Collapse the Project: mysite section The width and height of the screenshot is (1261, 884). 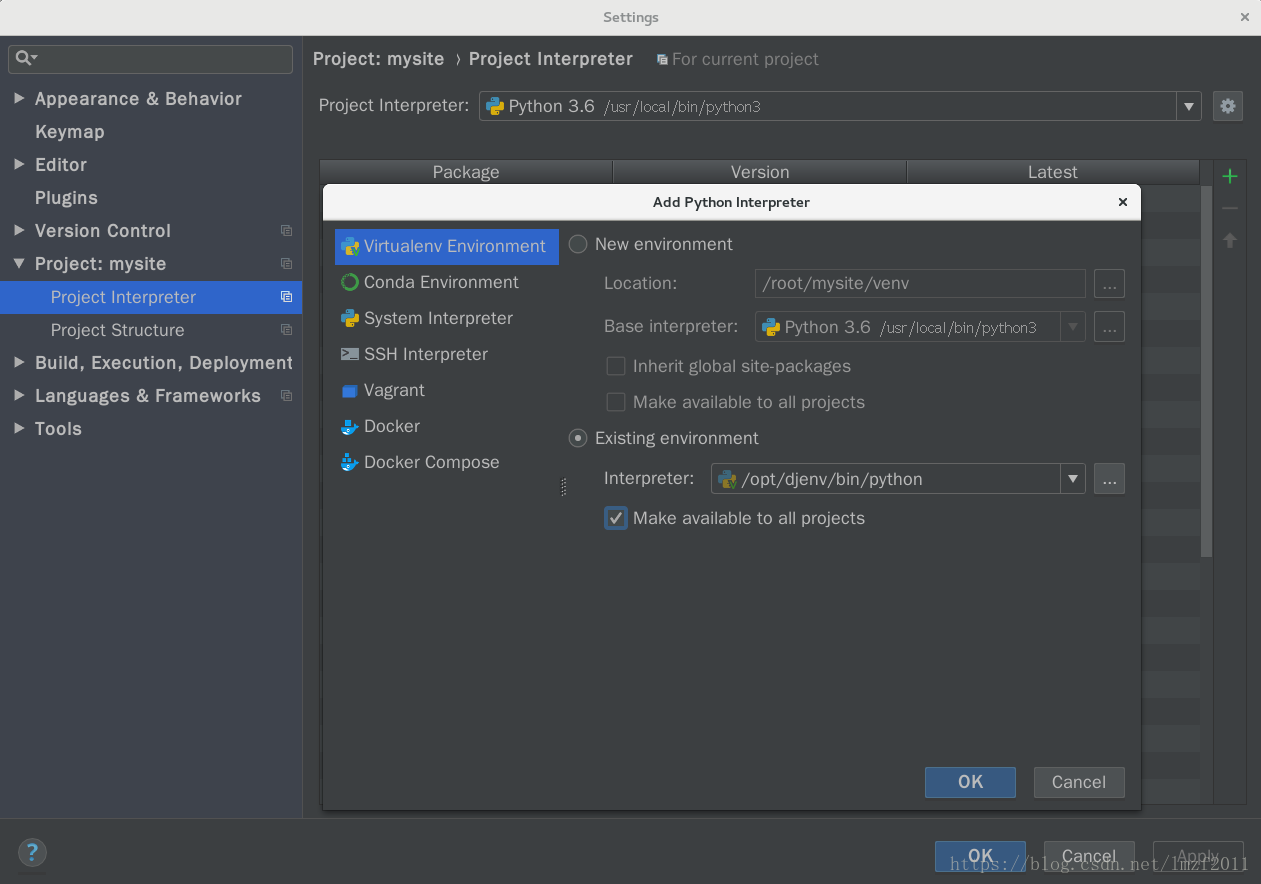point(19,263)
